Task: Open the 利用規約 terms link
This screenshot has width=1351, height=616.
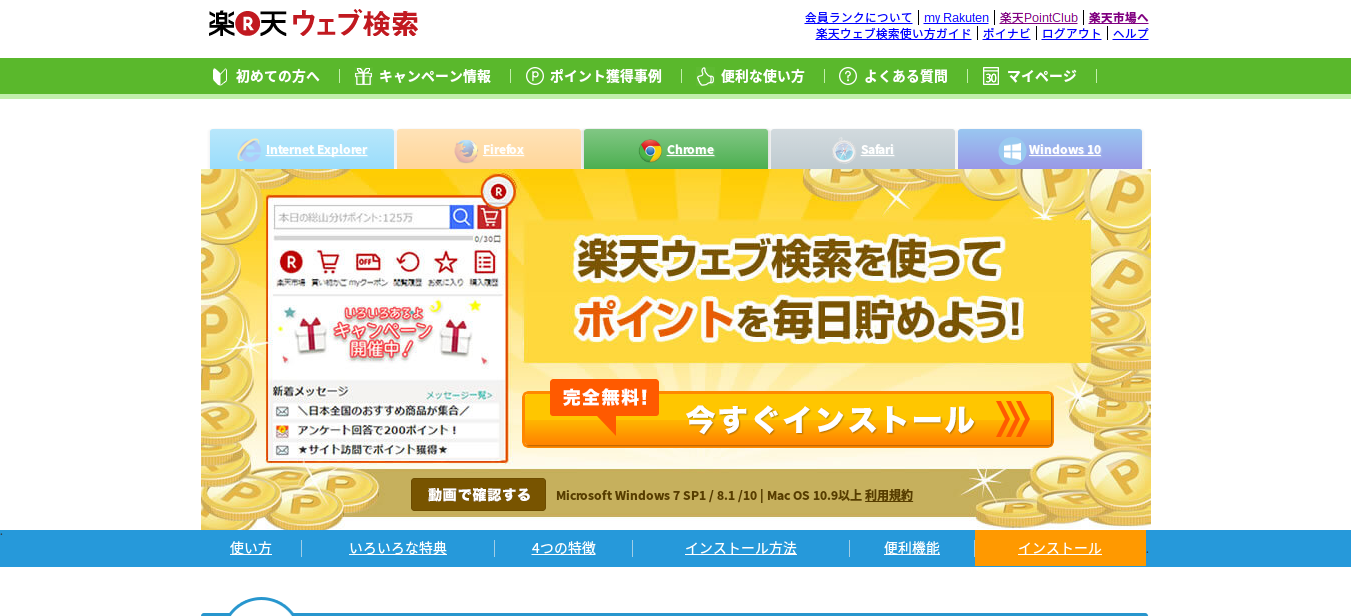Action: pyautogui.click(x=889, y=495)
